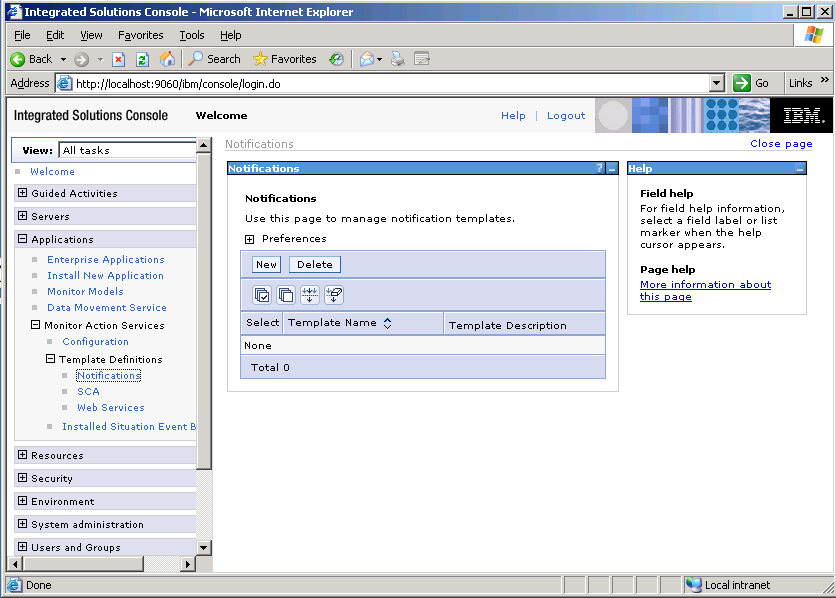Expand the Preferences section

point(250,239)
